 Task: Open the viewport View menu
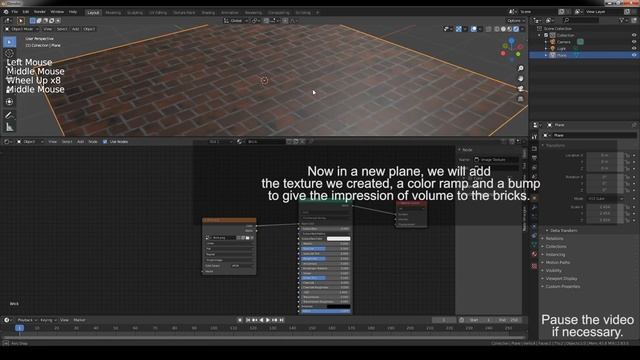pos(48,29)
